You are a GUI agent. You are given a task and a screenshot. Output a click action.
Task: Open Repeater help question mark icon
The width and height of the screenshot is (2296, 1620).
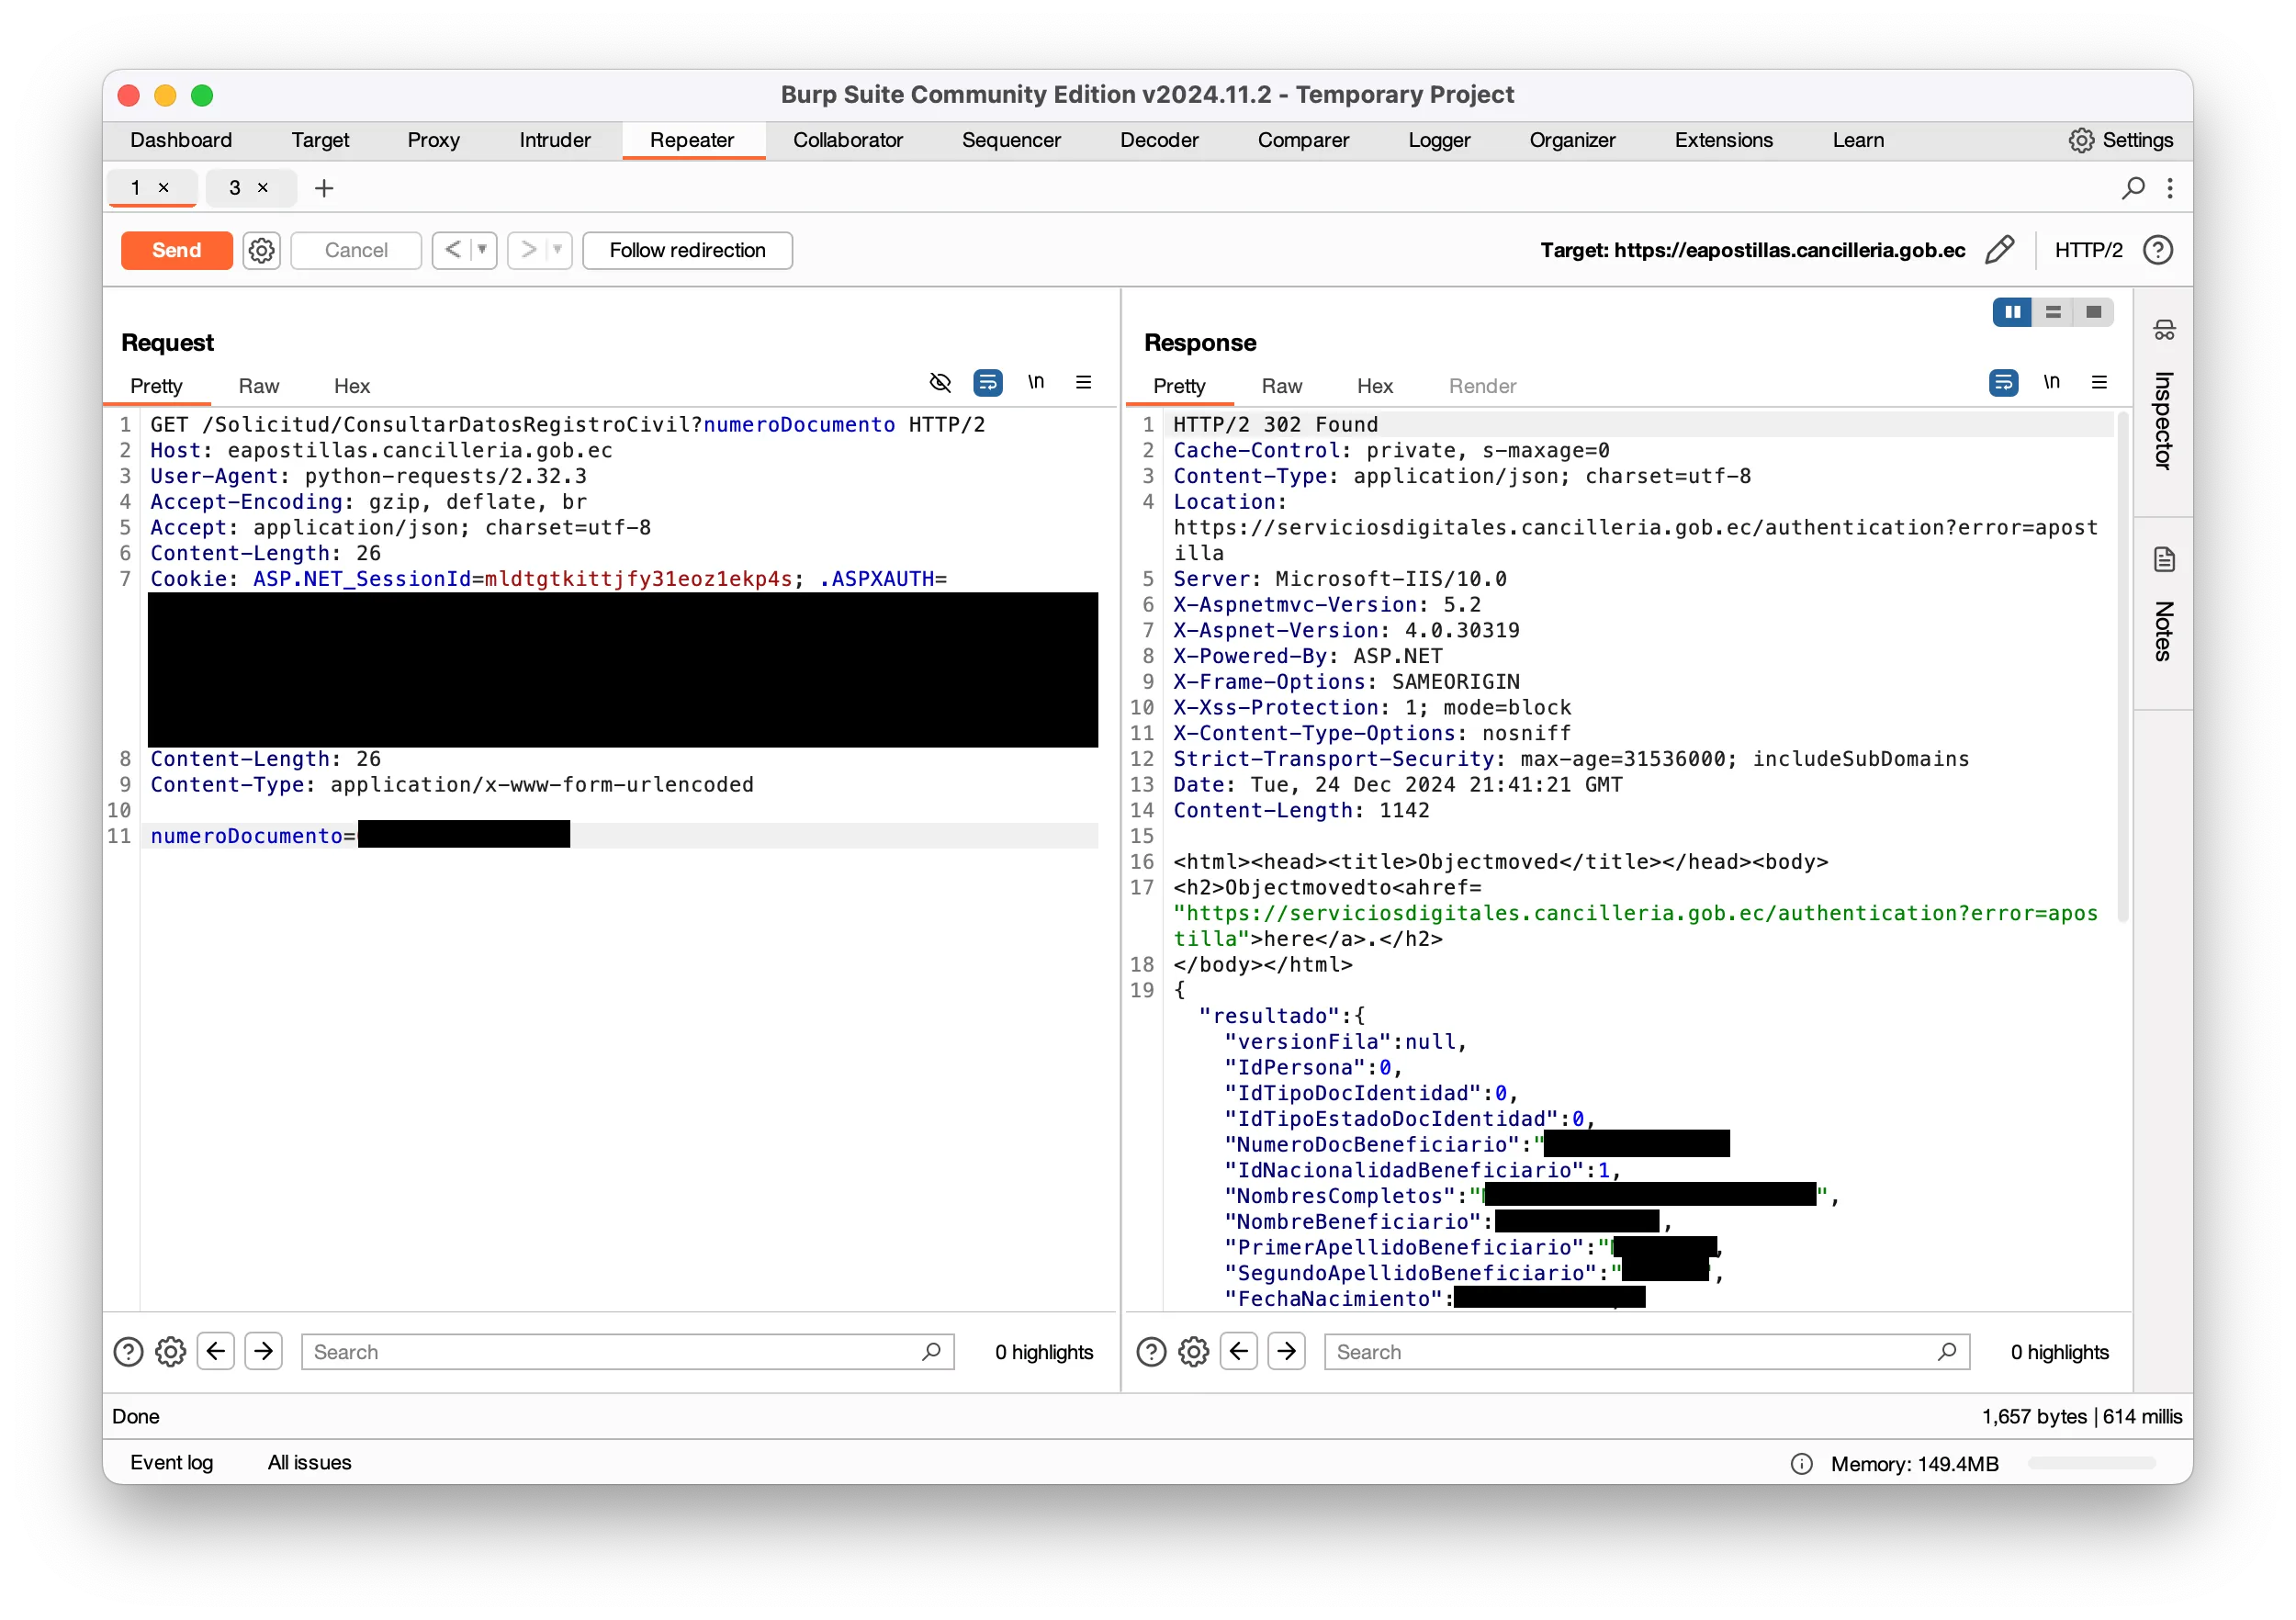2158,250
